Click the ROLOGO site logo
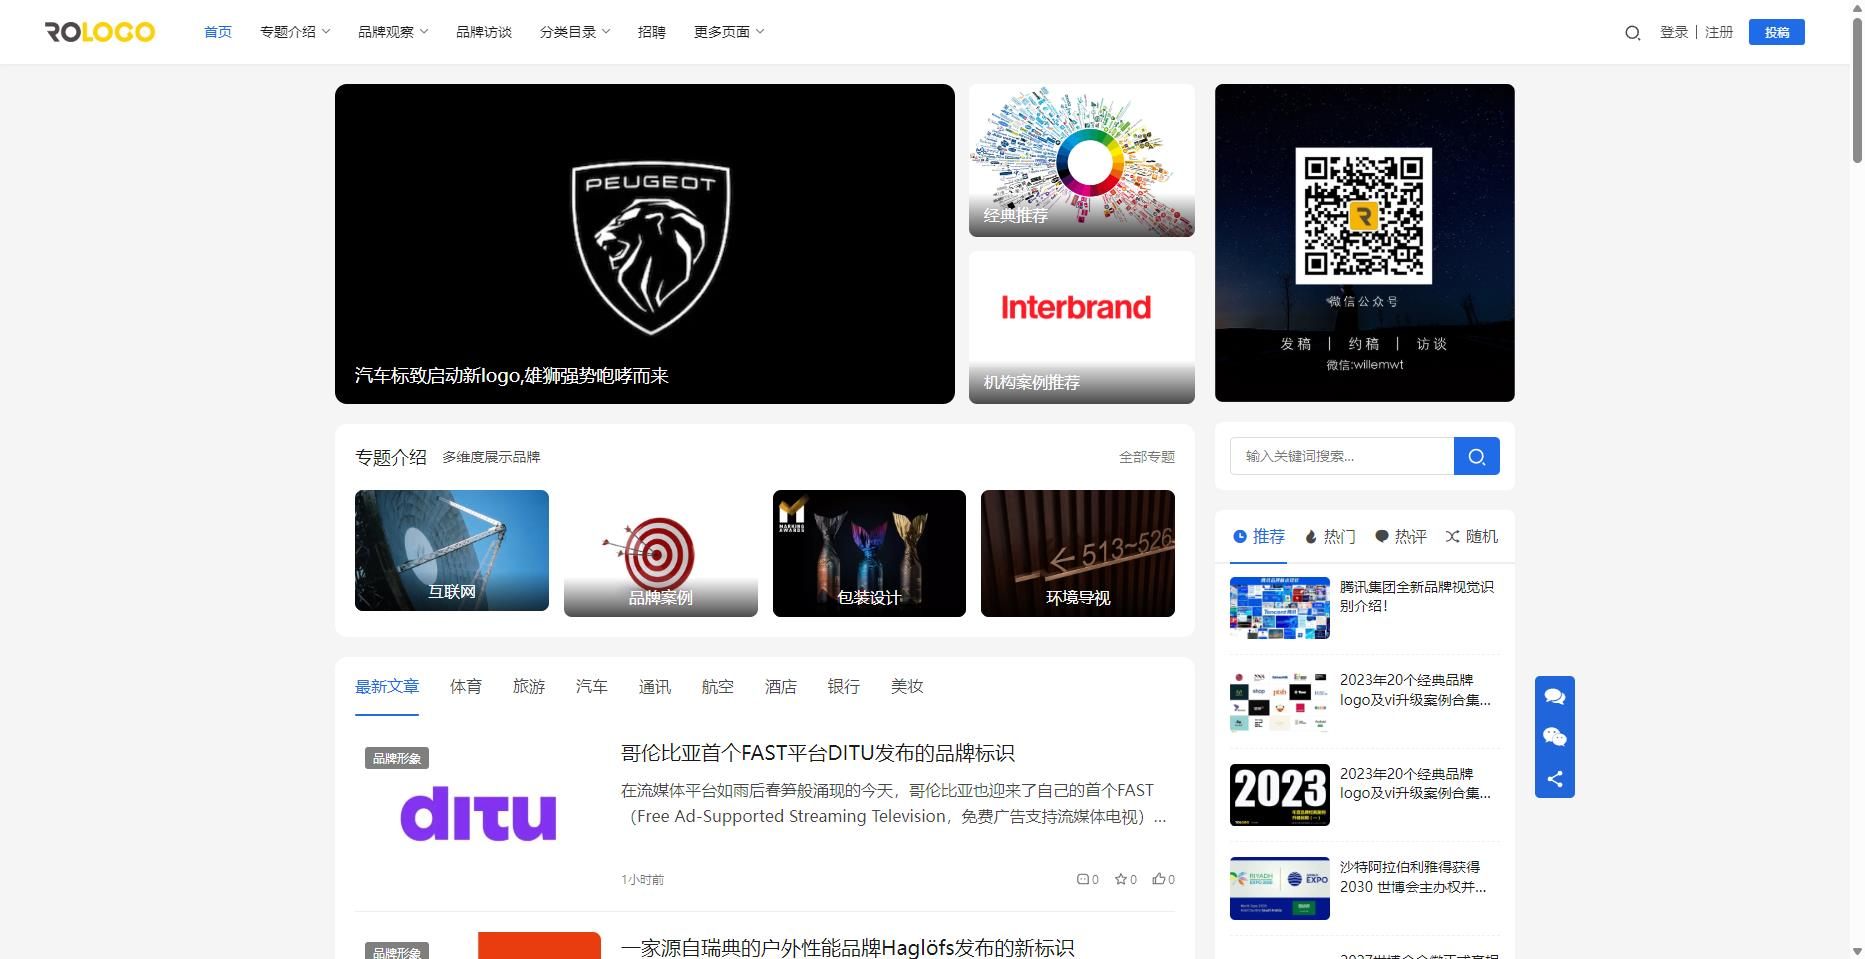The height and width of the screenshot is (959, 1865). [x=100, y=32]
